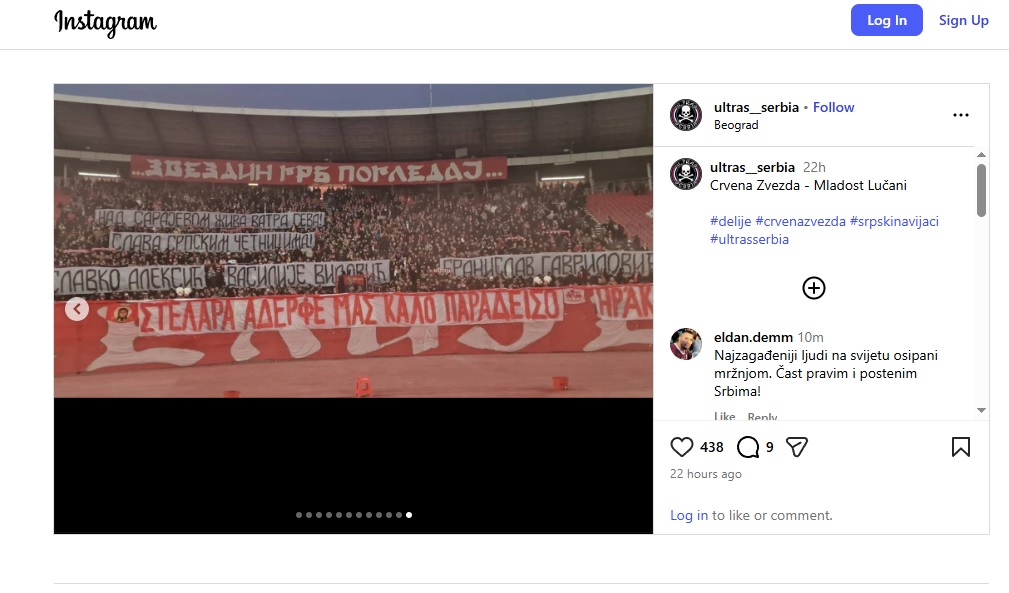Go to Instagram home via logo
Image resolution: width=1009 pixels, height=593 pixels.
(x=106, y=23)
